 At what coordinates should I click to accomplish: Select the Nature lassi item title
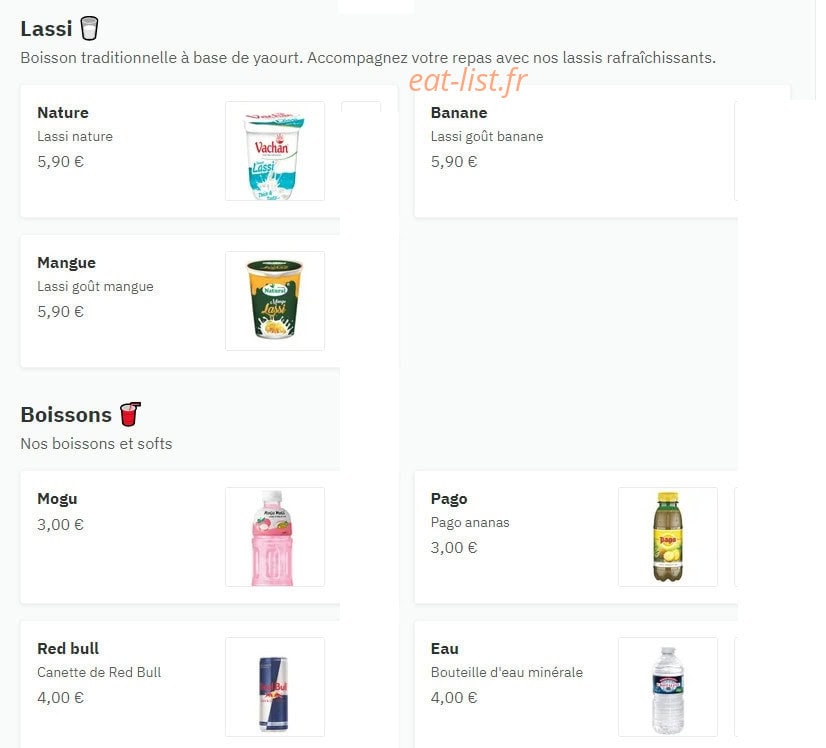tap(63, 113)
